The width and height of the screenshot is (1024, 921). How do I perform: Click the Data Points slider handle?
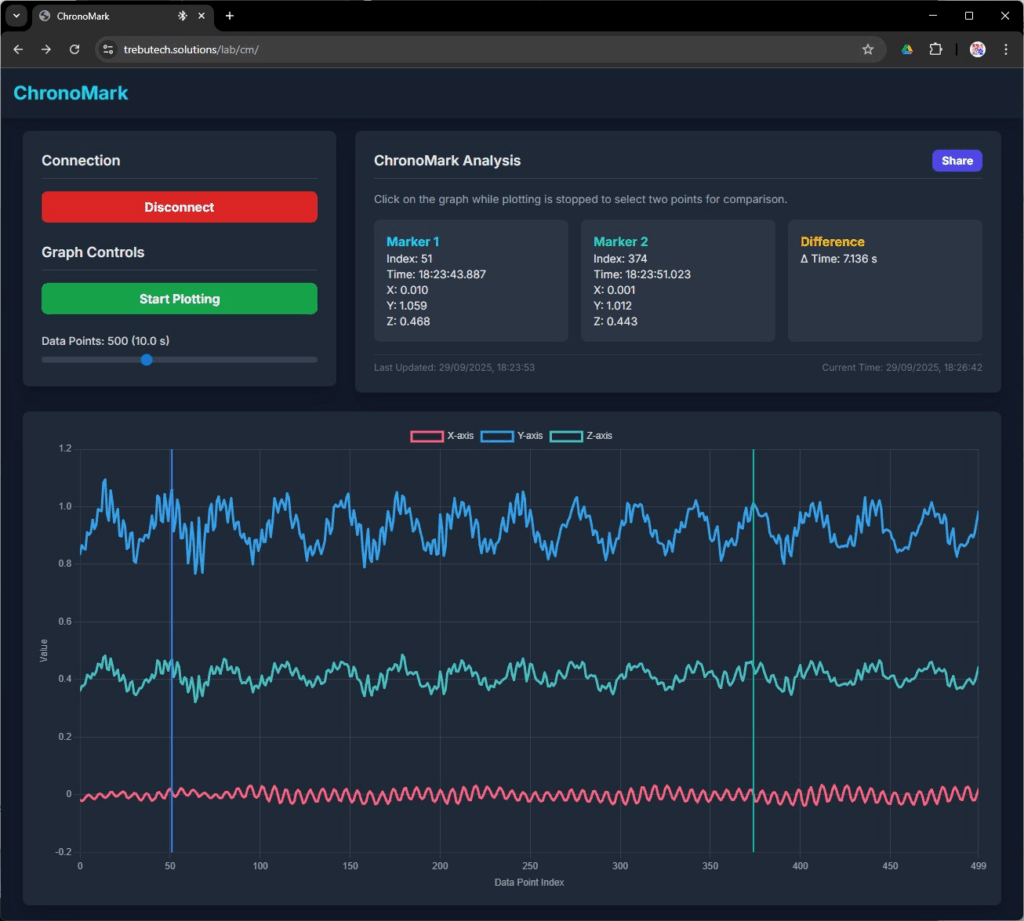click(x=147, y=359)
